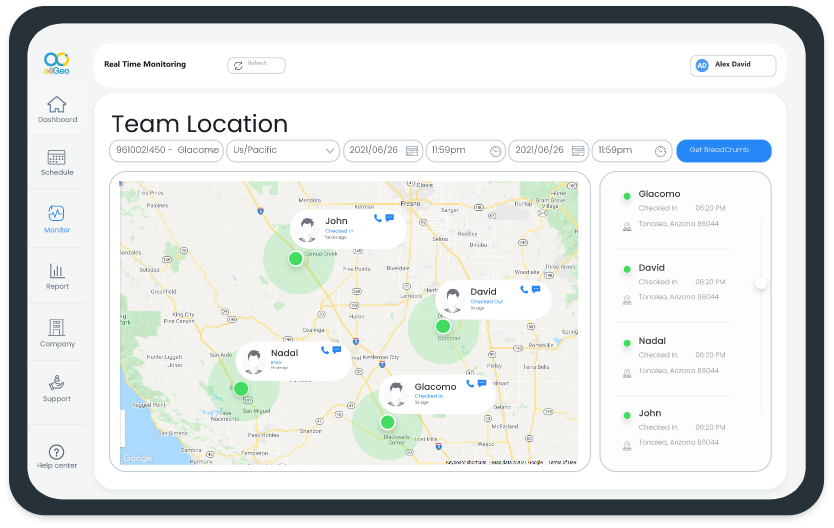
Task: Expand the Us/Pacific timezone dropdown
Action: (x=283, y=150)
